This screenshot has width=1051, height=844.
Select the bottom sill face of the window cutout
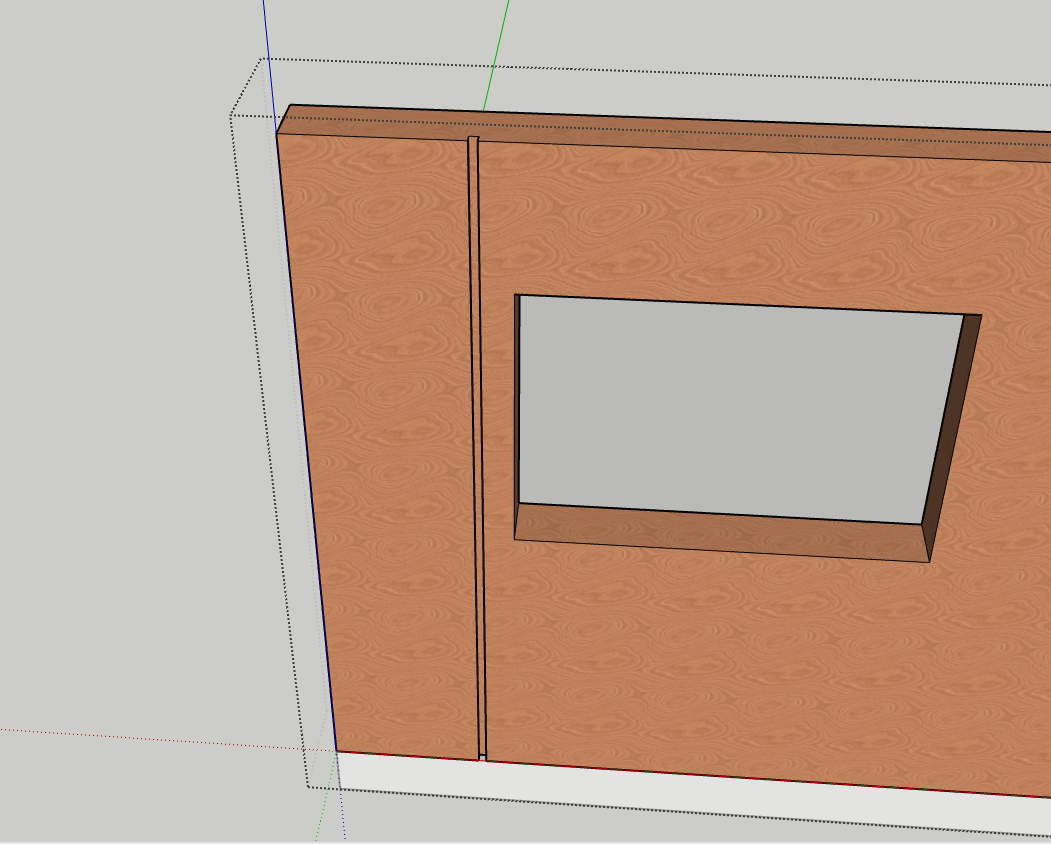pyautogui.click(x=720, y=530)
